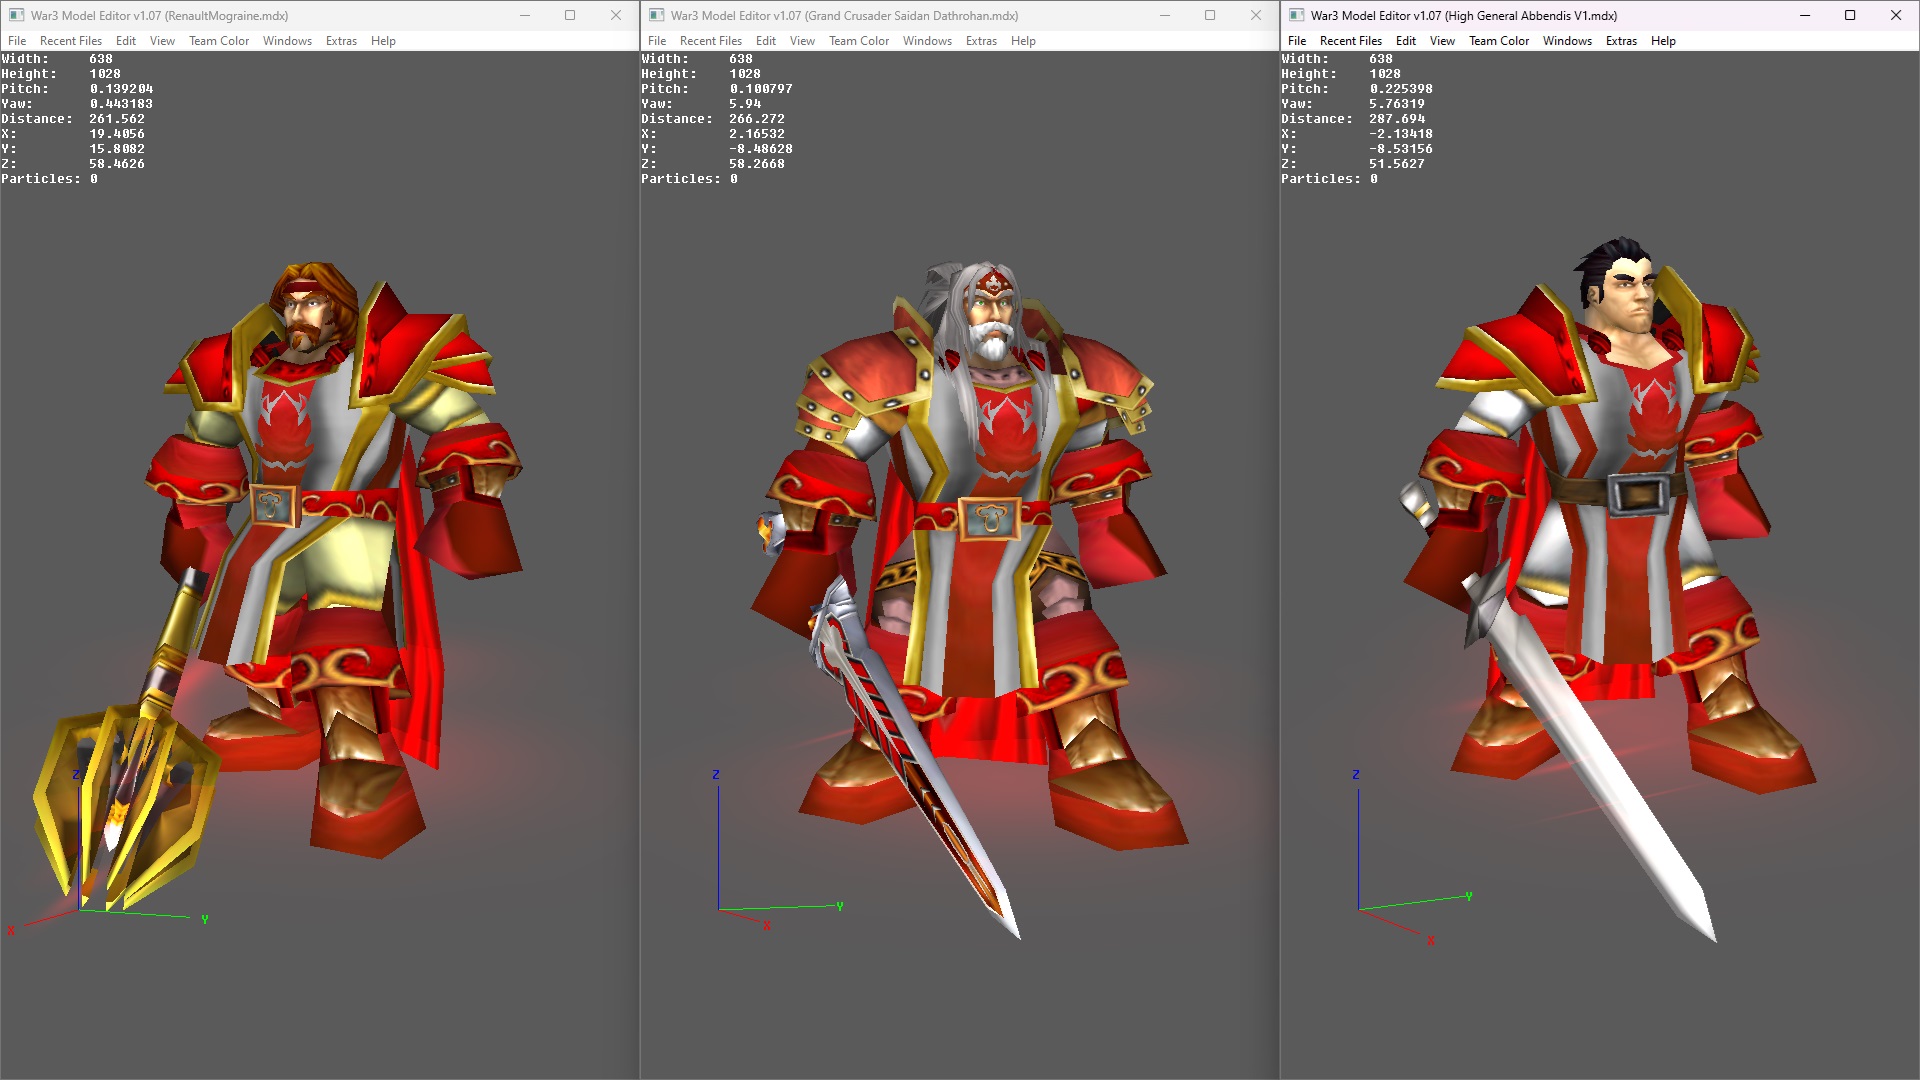
Task: Close the RenaultMograine.mdx window
Action: [x=616, y=15]
